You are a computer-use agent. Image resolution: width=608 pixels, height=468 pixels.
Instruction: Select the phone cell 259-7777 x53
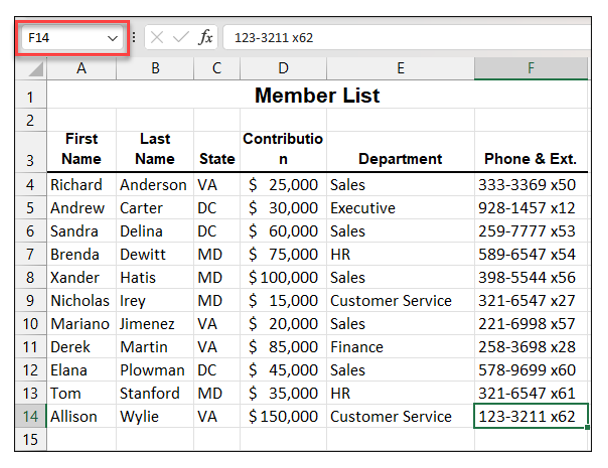point(531,231)
